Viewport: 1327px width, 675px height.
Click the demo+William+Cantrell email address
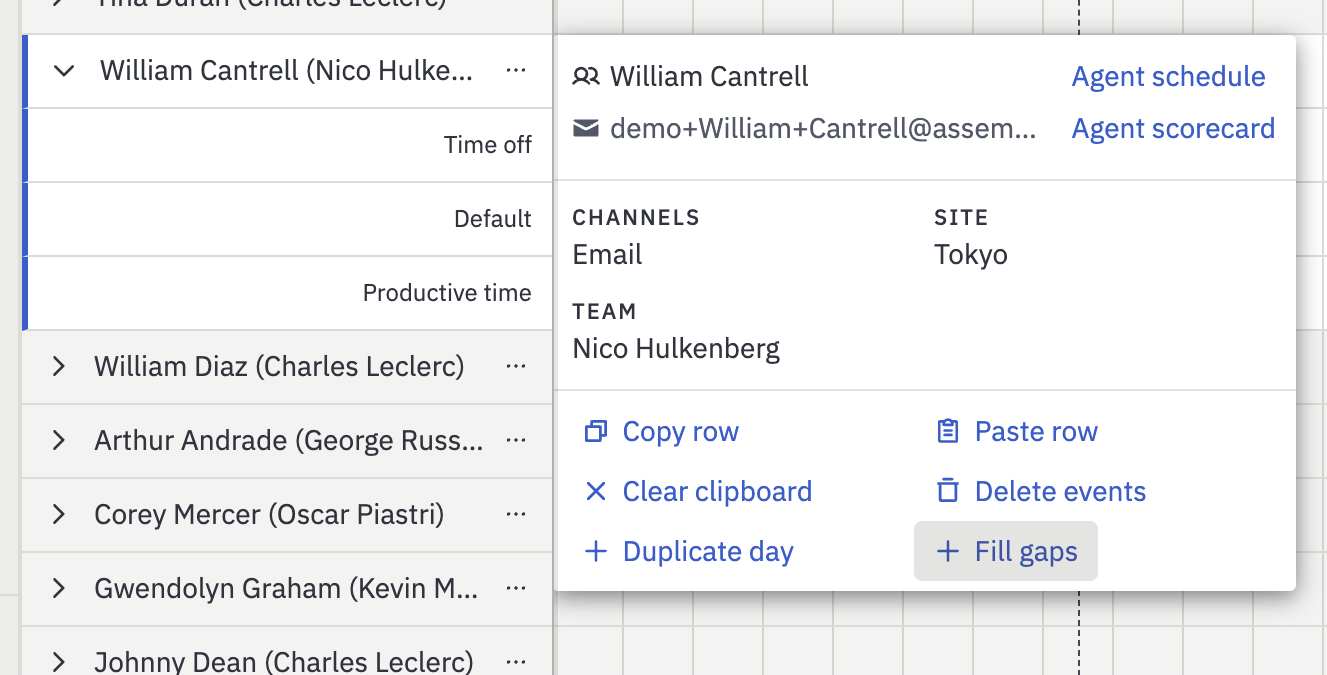(x=823, y=129)
